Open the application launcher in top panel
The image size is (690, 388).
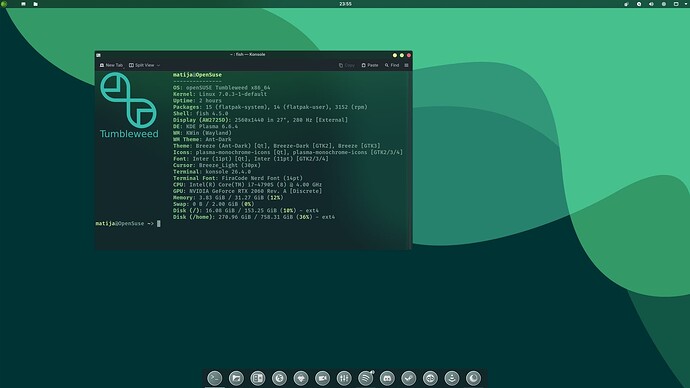coord(4,4)
